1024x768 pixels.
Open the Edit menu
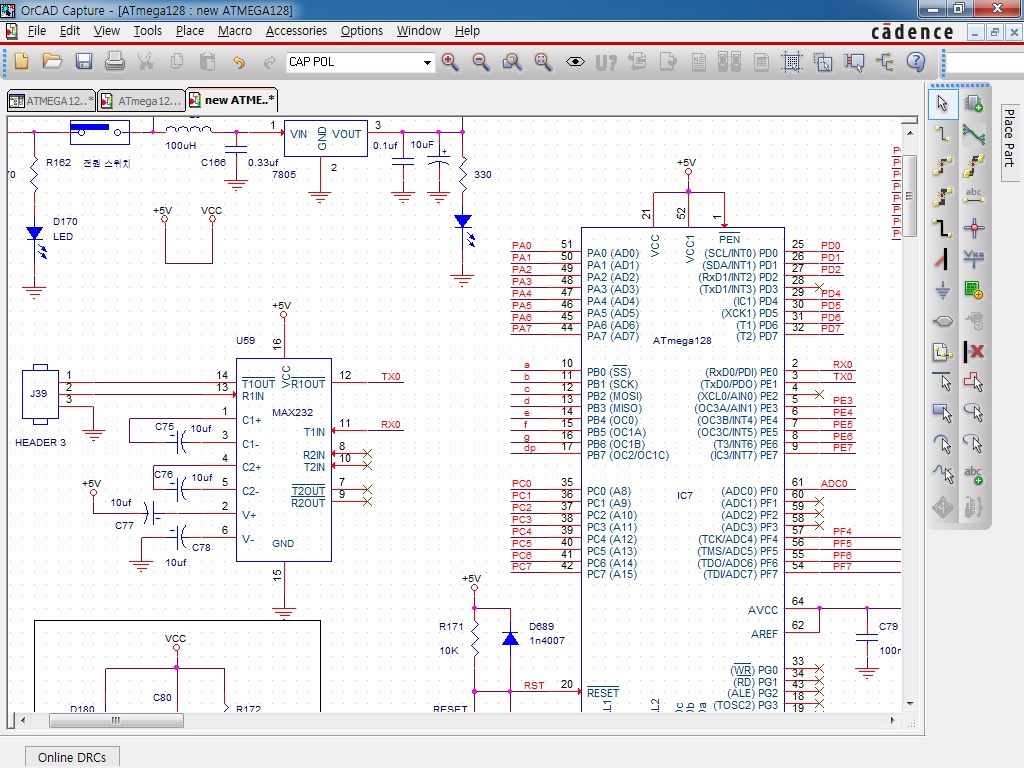tap(69, 31)
